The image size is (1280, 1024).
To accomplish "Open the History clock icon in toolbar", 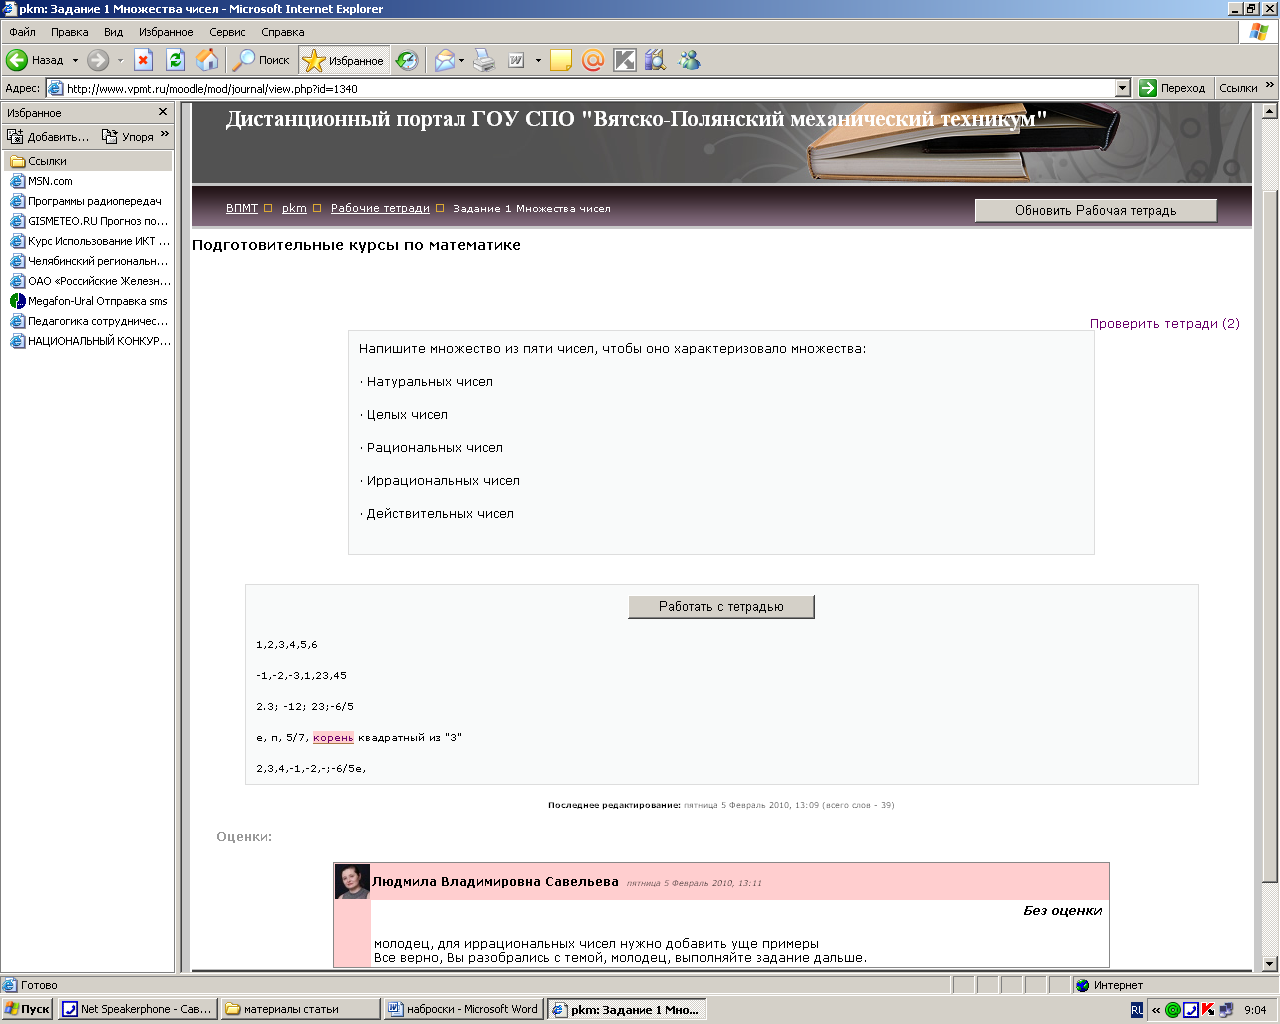I will (406, 60).
